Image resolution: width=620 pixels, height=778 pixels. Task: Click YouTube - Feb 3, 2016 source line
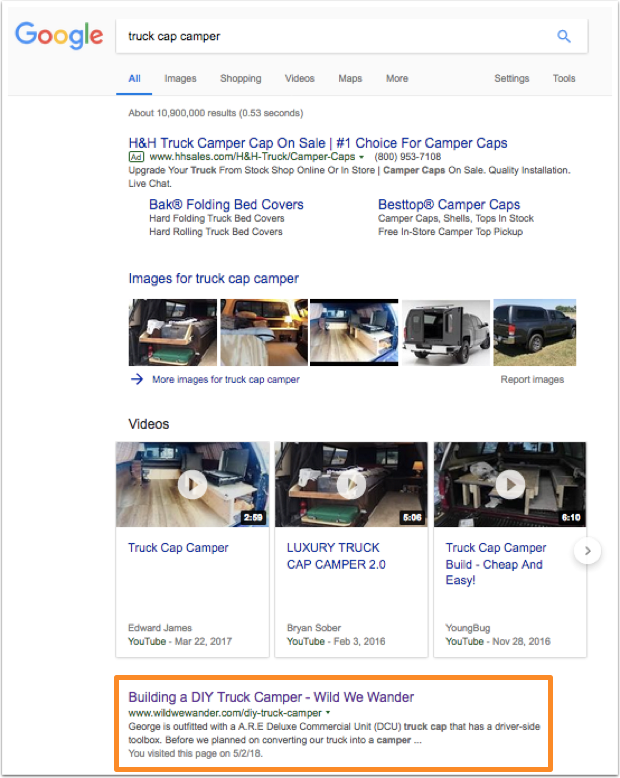point(336,642)
